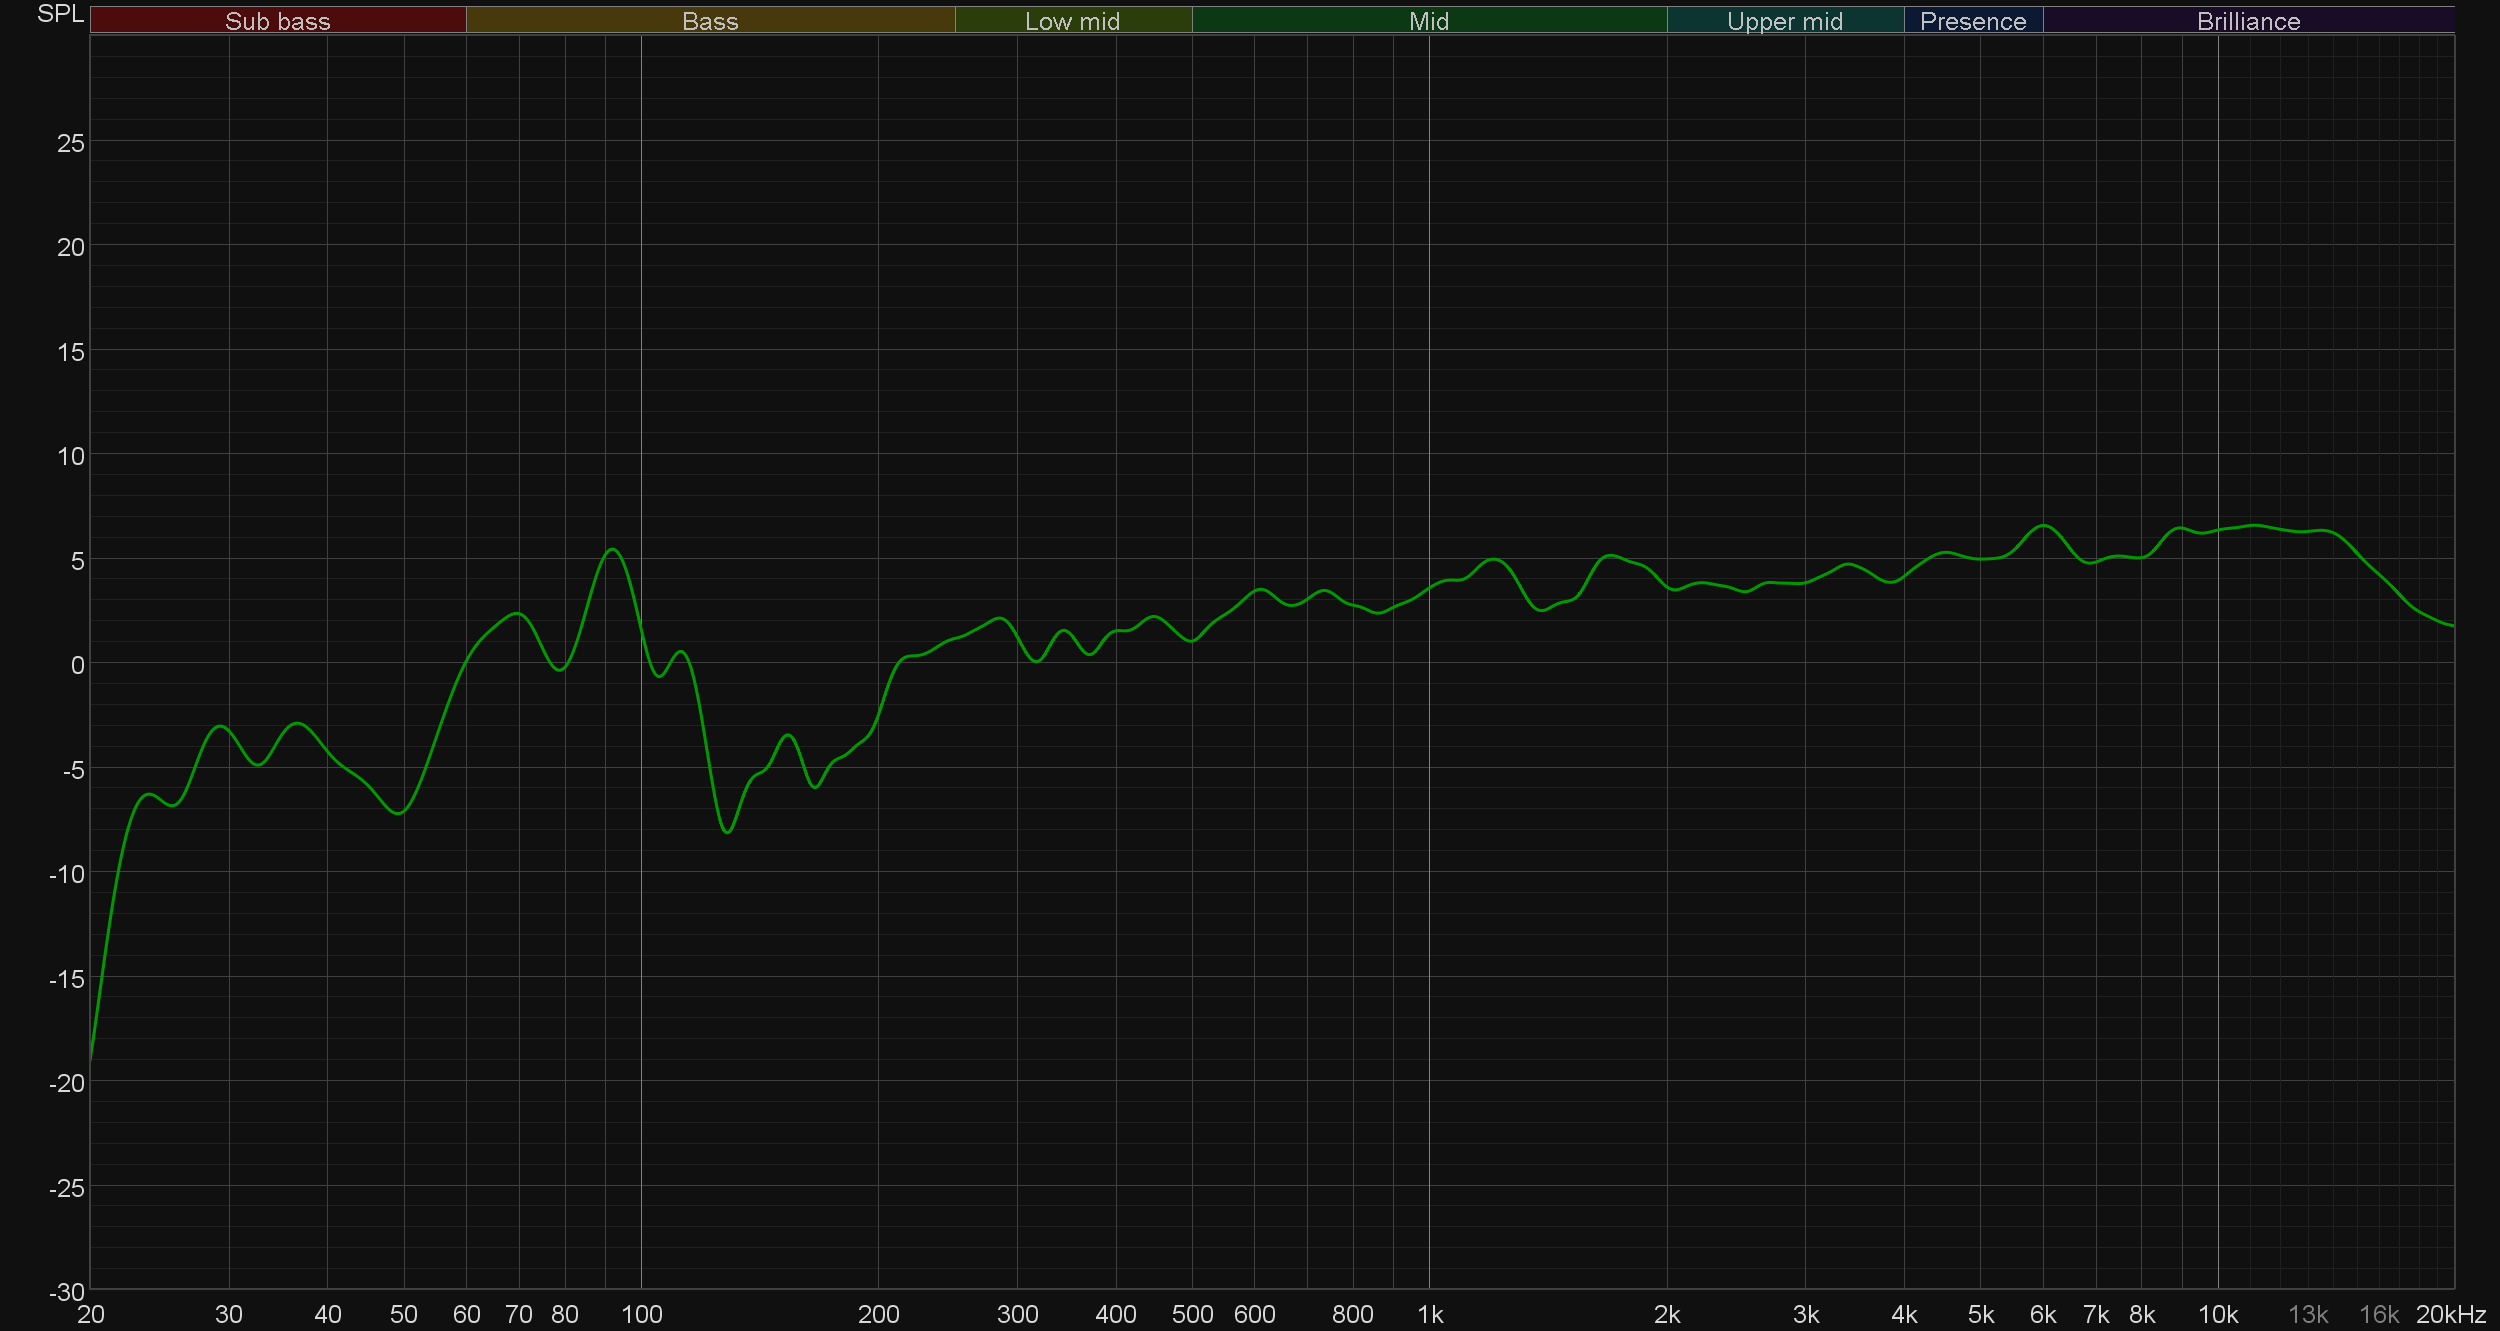
Task: Click the 0 dB level label
Action: pos(77,665)
